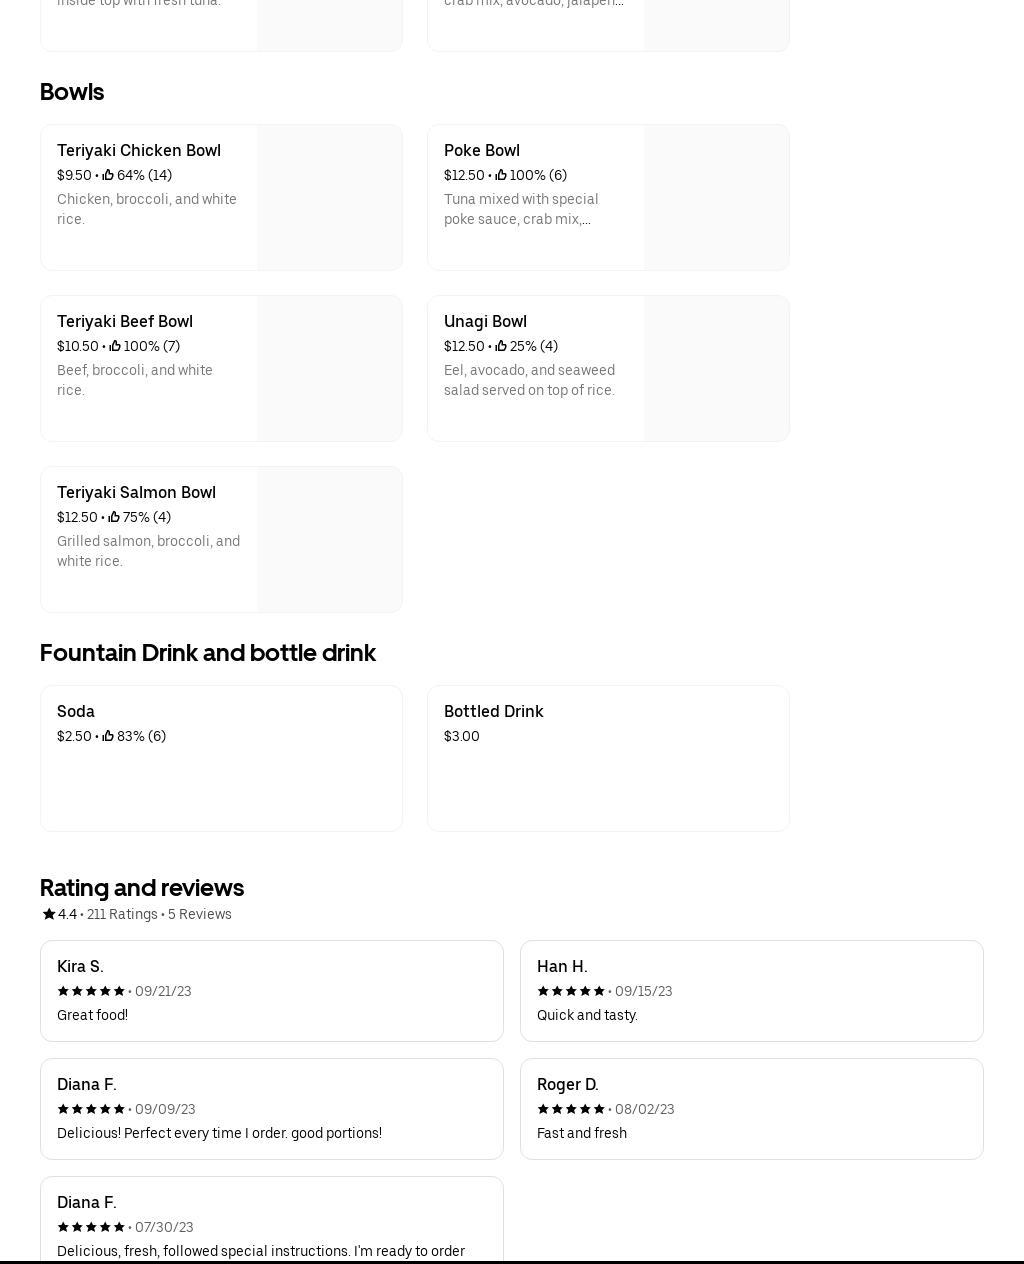Viewport: 1024px width, 1264px height.
Task: Click the five stars on Kira S. review
Action: (x=91, y=991)
